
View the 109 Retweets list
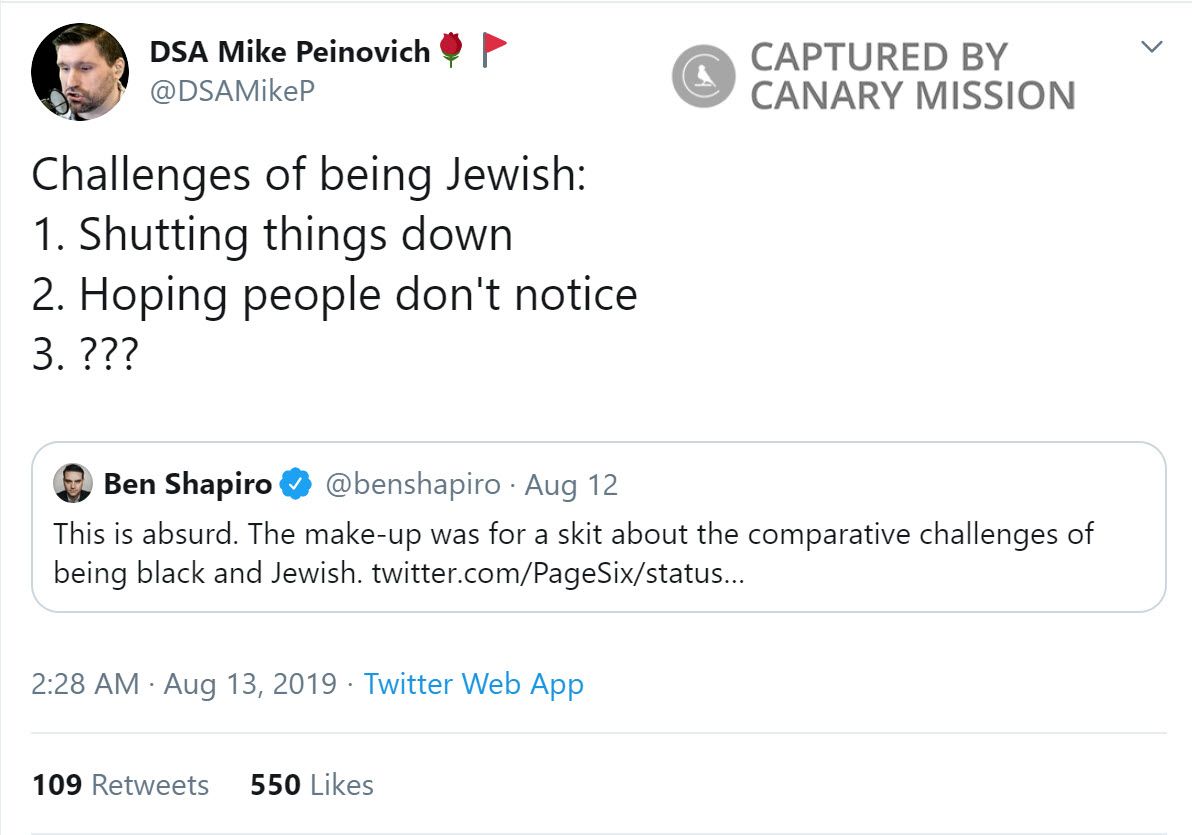(x=120, y=785)
